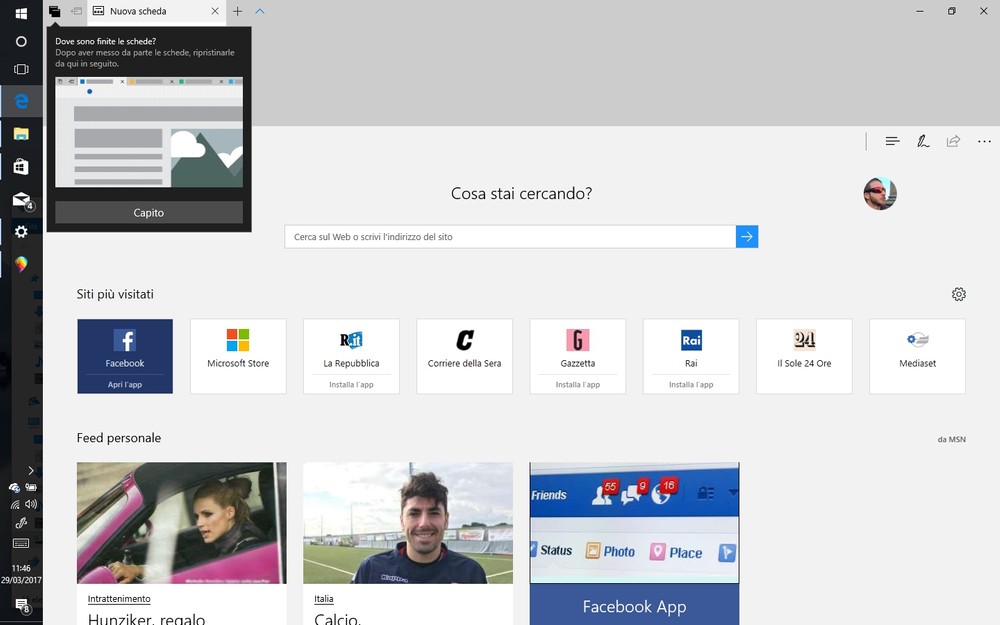Open Task View on the taskbar
Viewport: 1000px width, 625px height.
pos(21,69)
